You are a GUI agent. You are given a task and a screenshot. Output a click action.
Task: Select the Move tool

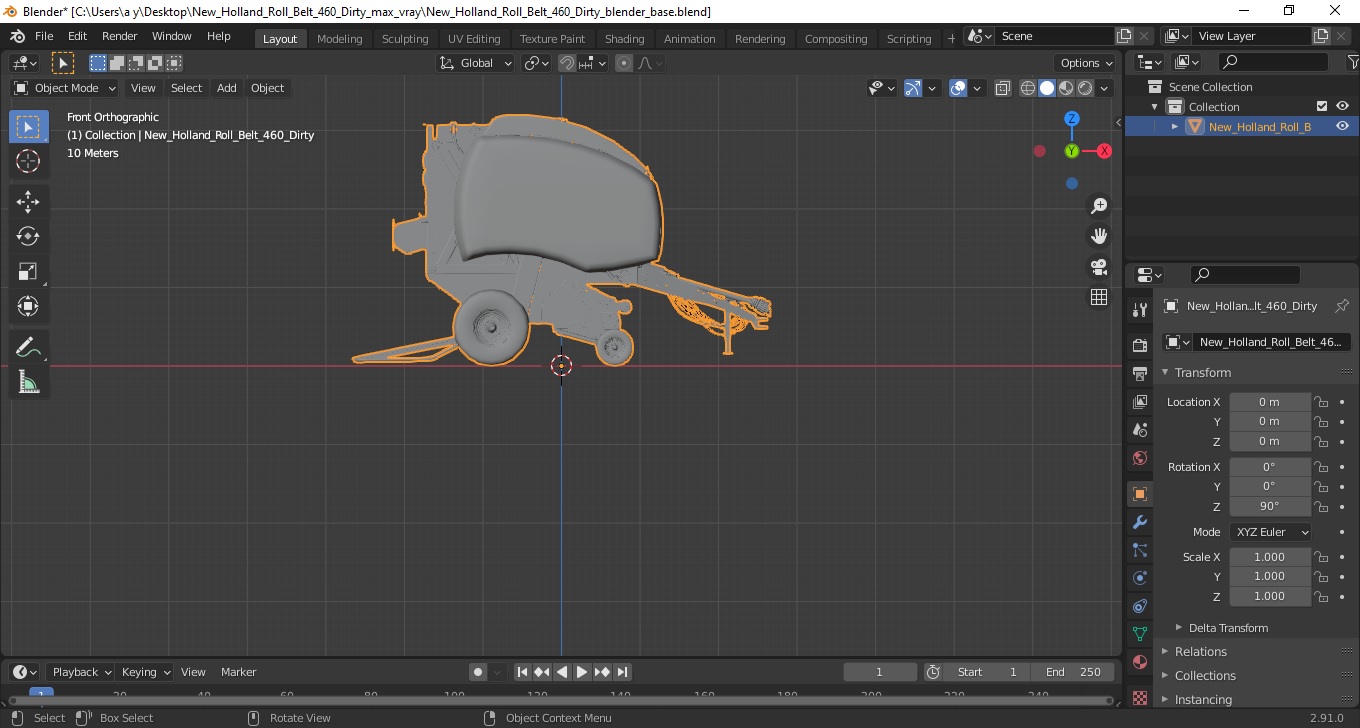pyautogui.click(x=28, y=202)
